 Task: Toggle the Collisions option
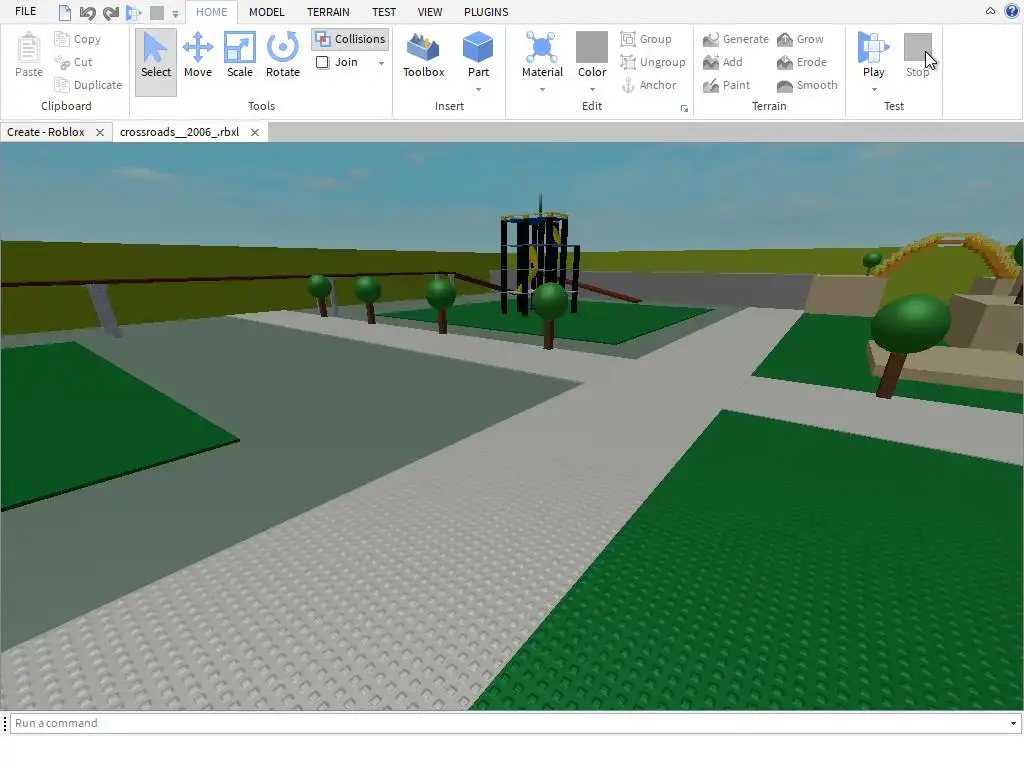click(x=351, y=39)
